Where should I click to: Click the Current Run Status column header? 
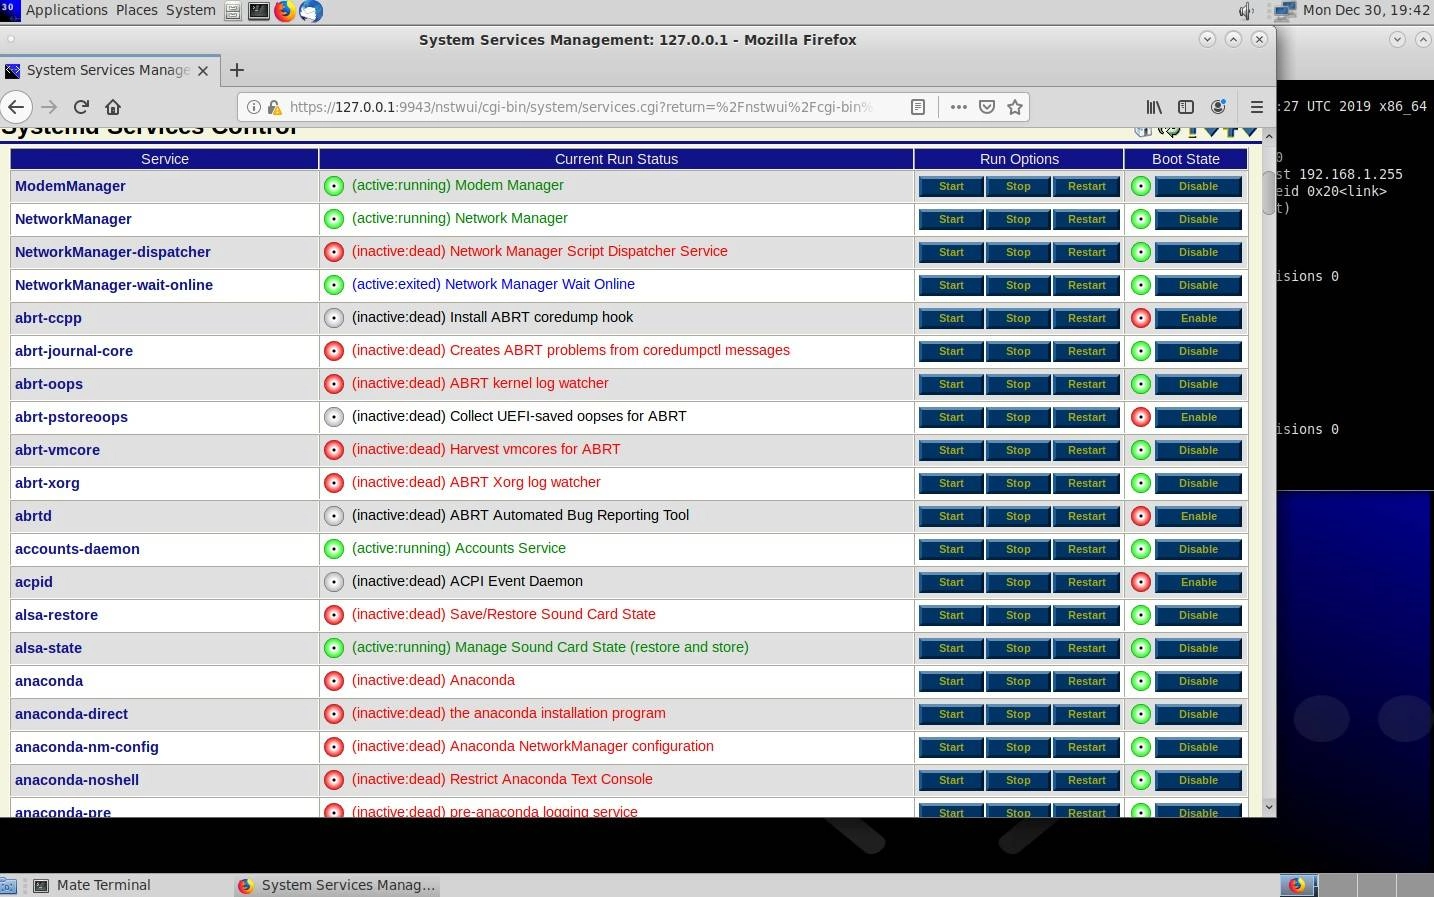click(616, 159)
